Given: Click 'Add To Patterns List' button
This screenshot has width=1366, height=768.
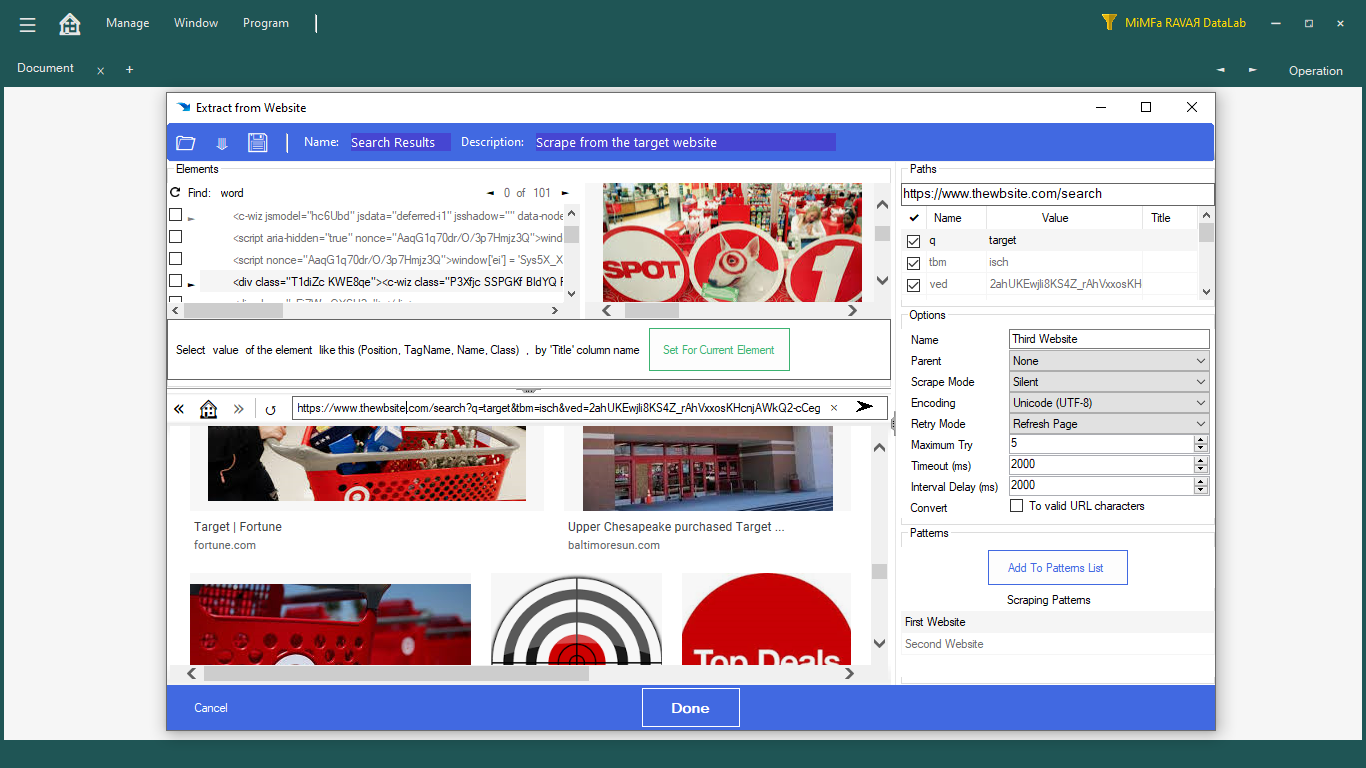Looking at the screenshot, I should 1057,568.
